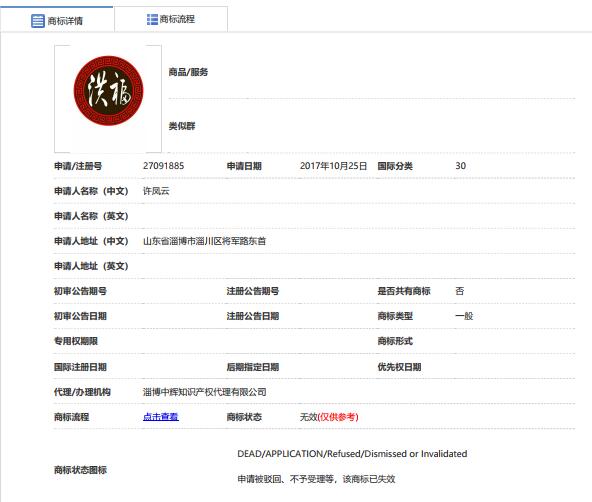Click the international class value 30
This screenshot has height=502, width=592.
pyautogui.click(x=461, y=166)
